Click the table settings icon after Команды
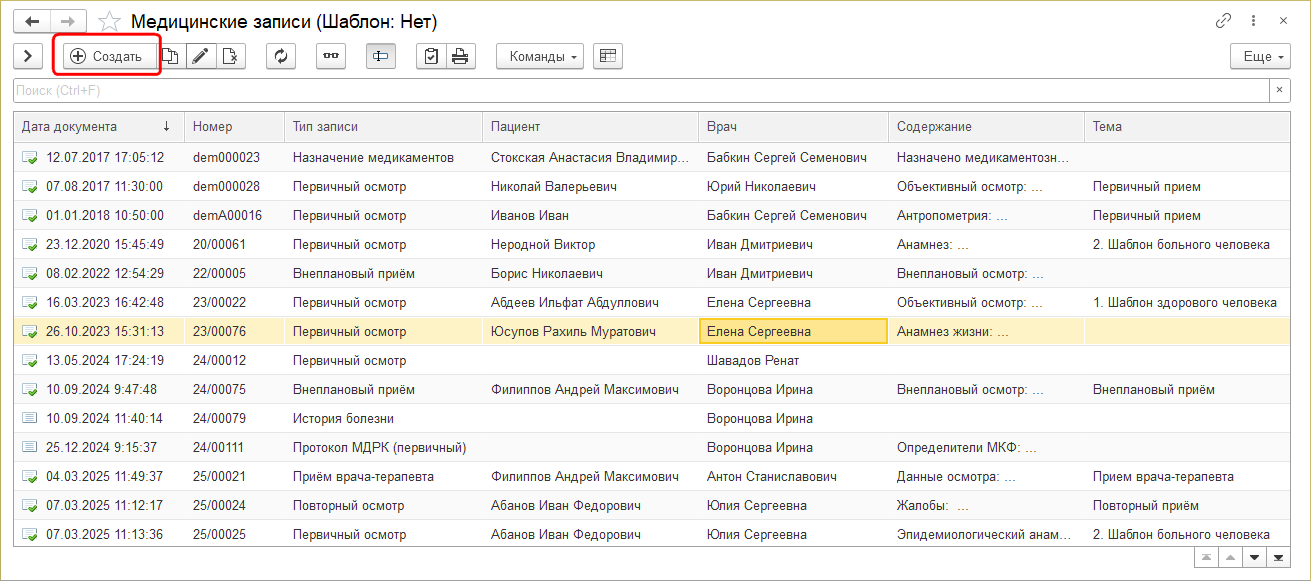This screenshot has height=581, width=1311. (608, 57)
